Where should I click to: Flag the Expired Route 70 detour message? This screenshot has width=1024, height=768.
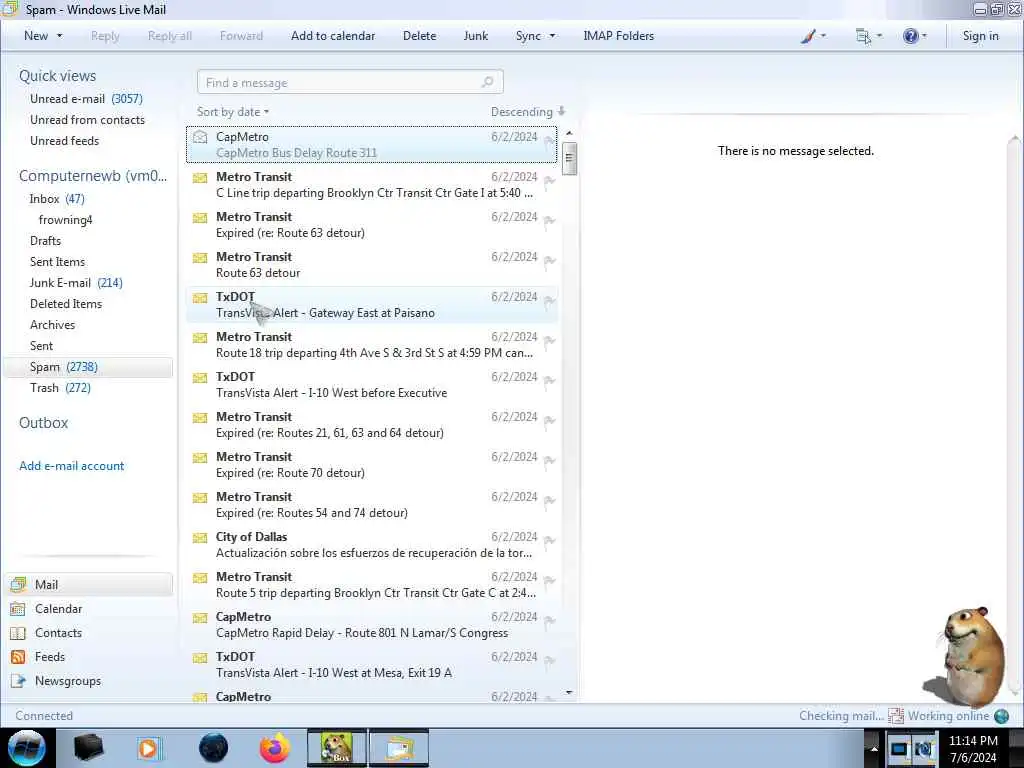click(549, 461)
